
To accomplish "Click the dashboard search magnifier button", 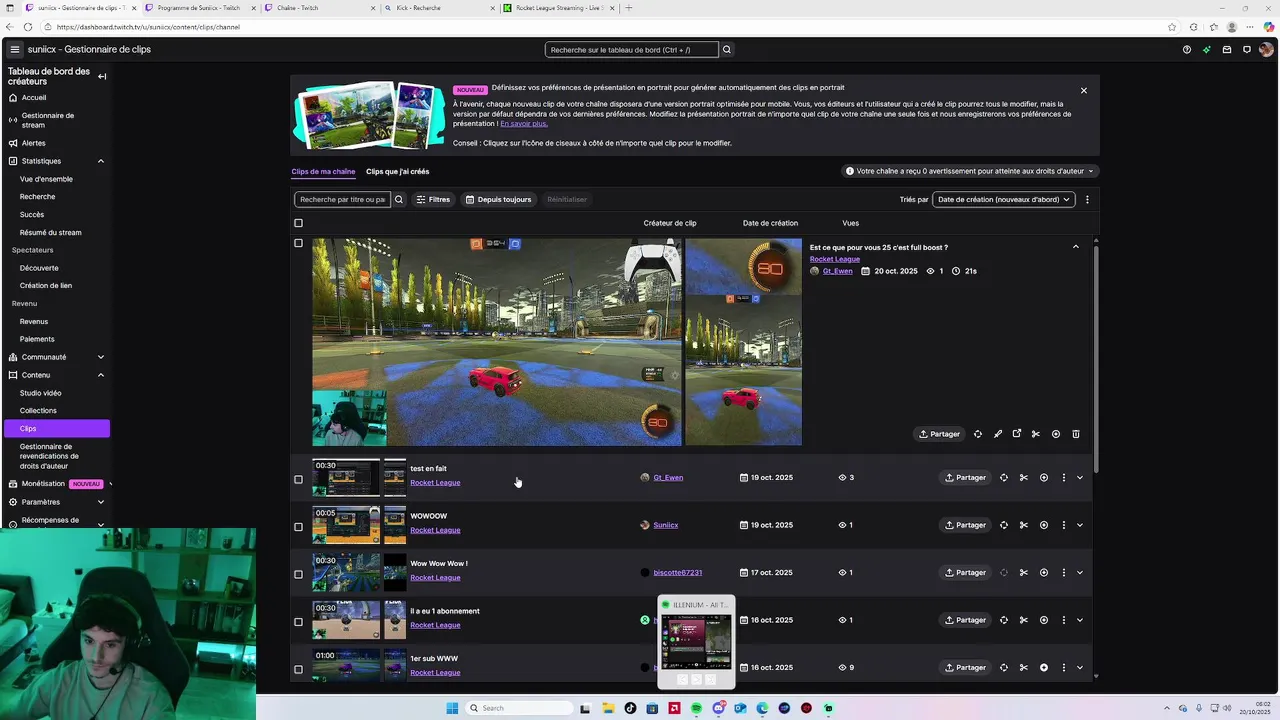I will [x=727, y=49].
